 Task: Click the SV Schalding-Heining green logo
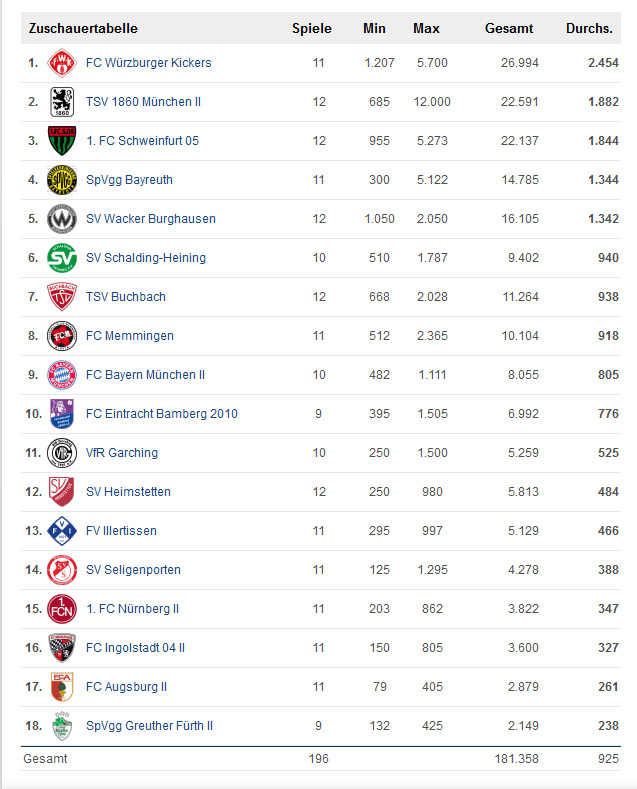coord(62,258)
